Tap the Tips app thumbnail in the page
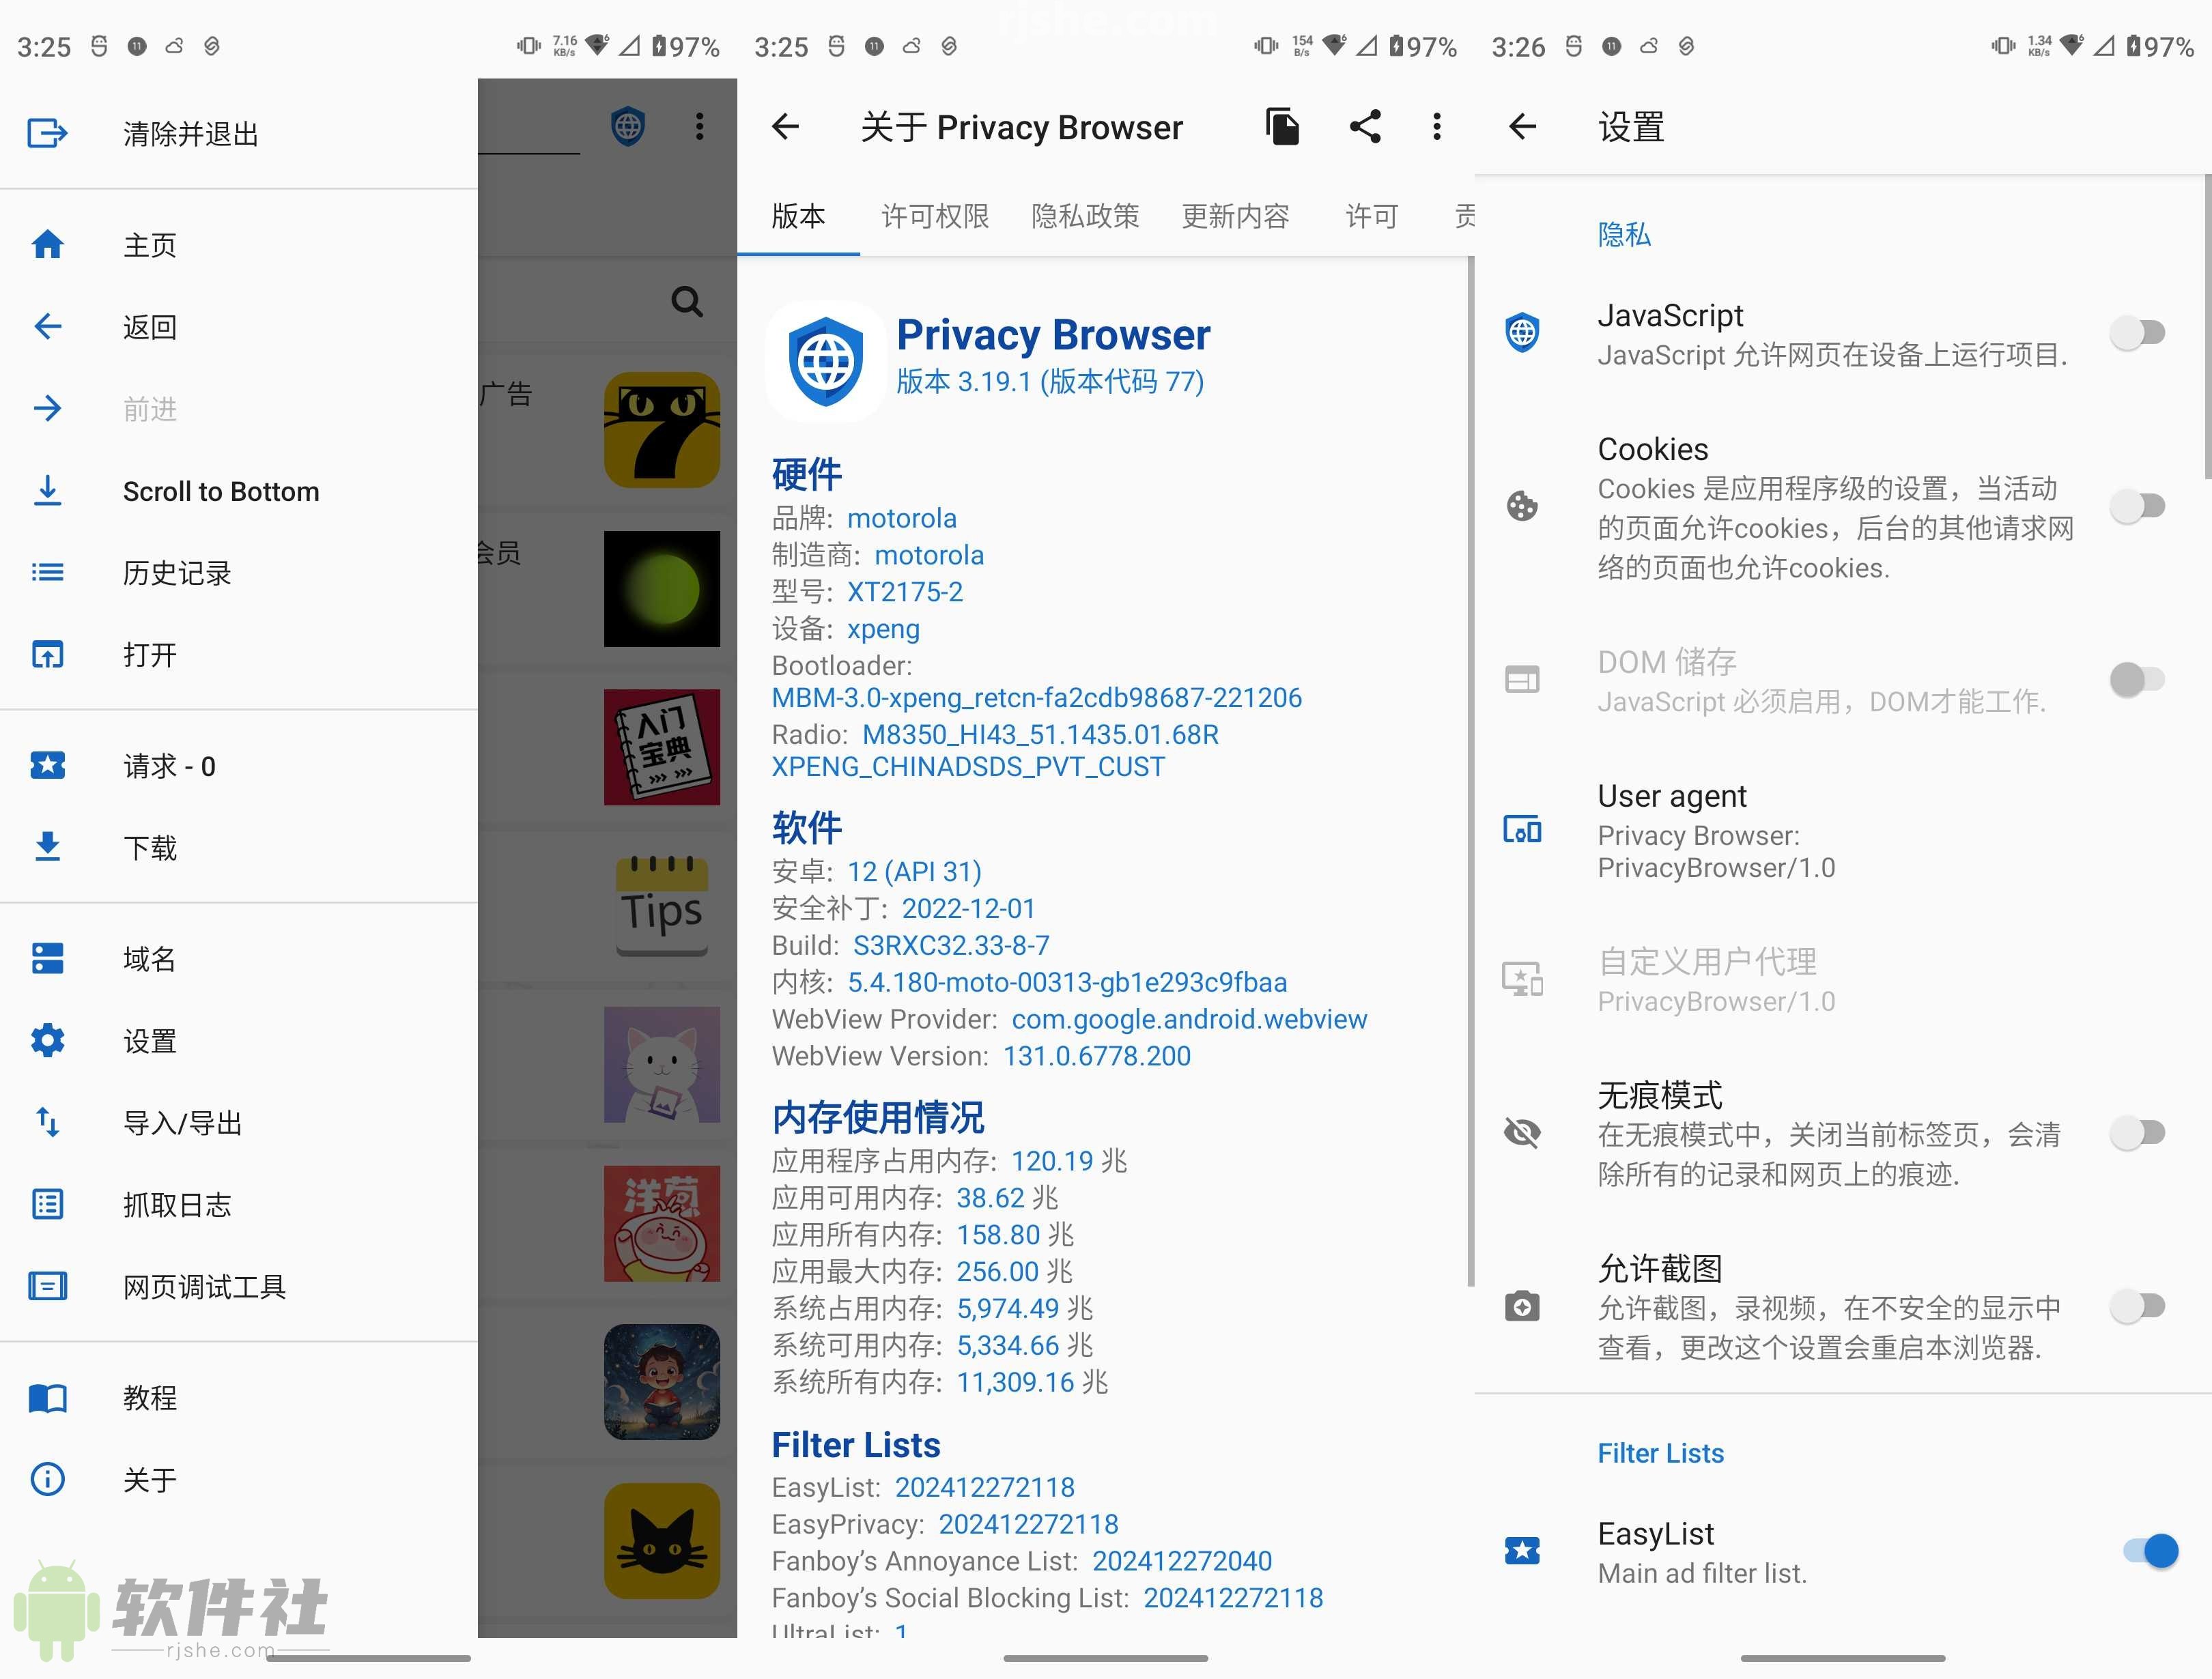 pos(662,902)
